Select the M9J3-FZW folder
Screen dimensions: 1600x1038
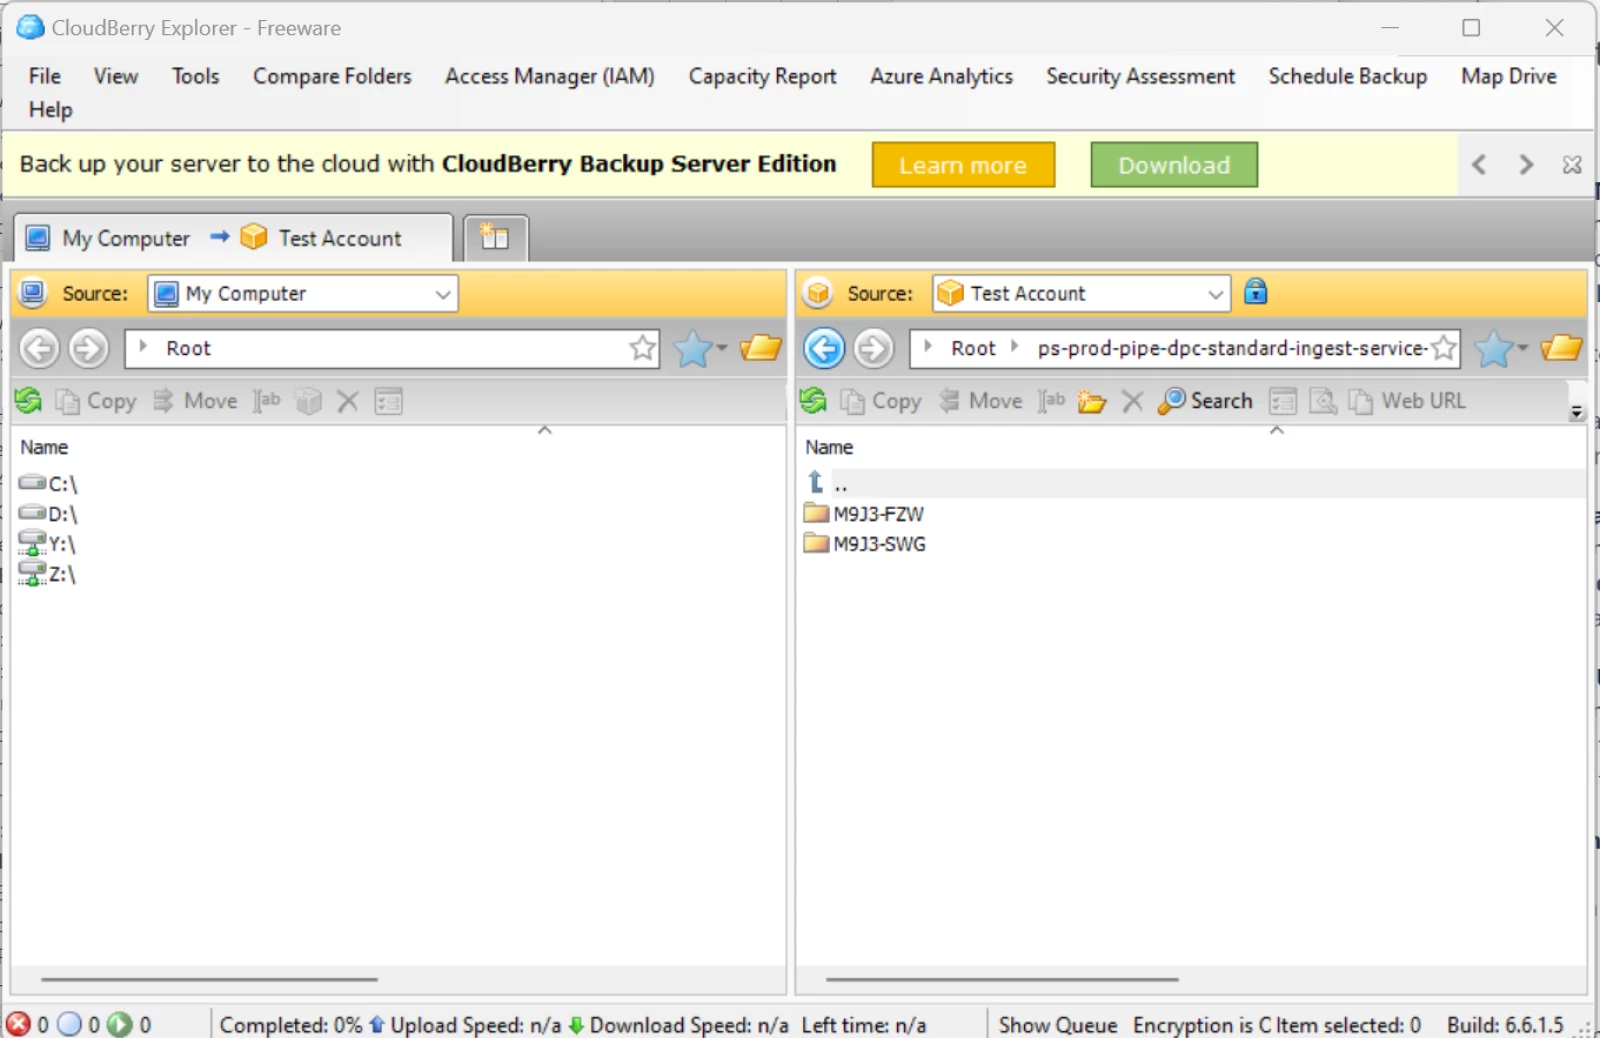tap(864, 514)
